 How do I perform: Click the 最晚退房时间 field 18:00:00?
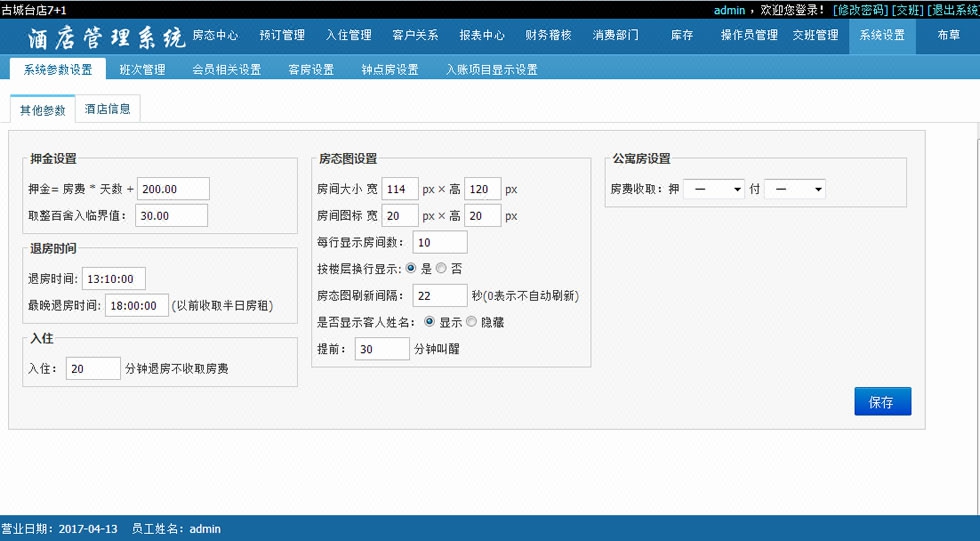[x=137, y=305]
